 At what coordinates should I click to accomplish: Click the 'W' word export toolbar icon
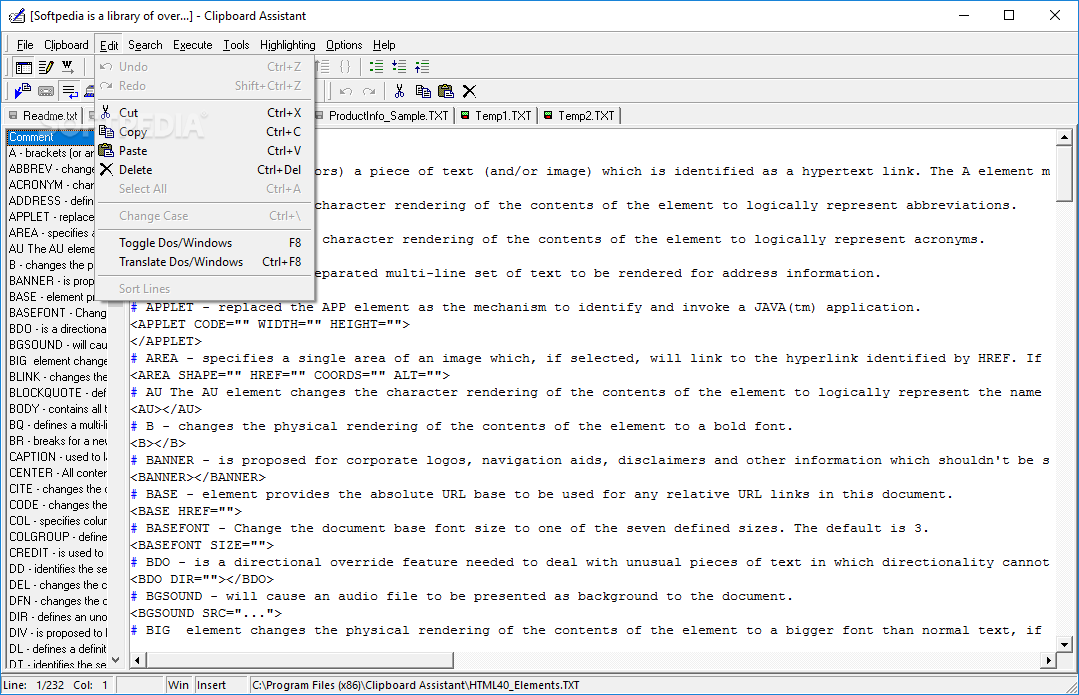(x=67, y=67)
